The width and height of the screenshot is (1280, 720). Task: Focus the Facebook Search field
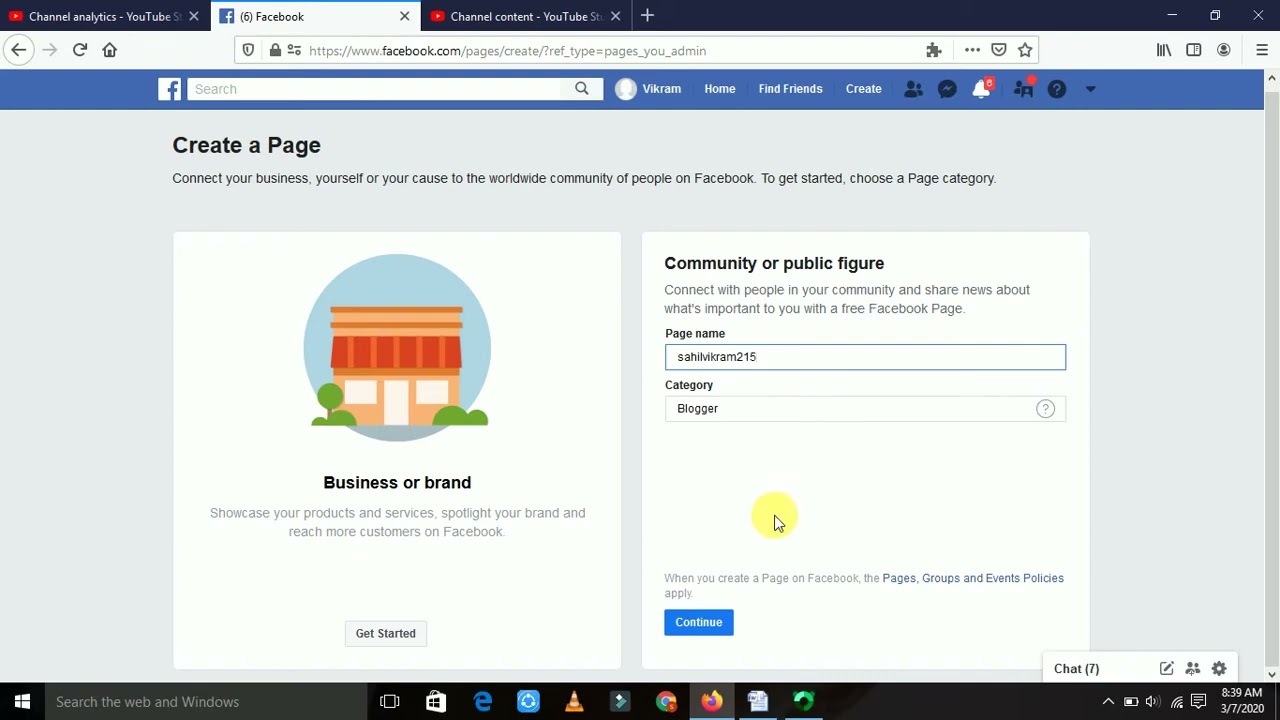point(375,89)
